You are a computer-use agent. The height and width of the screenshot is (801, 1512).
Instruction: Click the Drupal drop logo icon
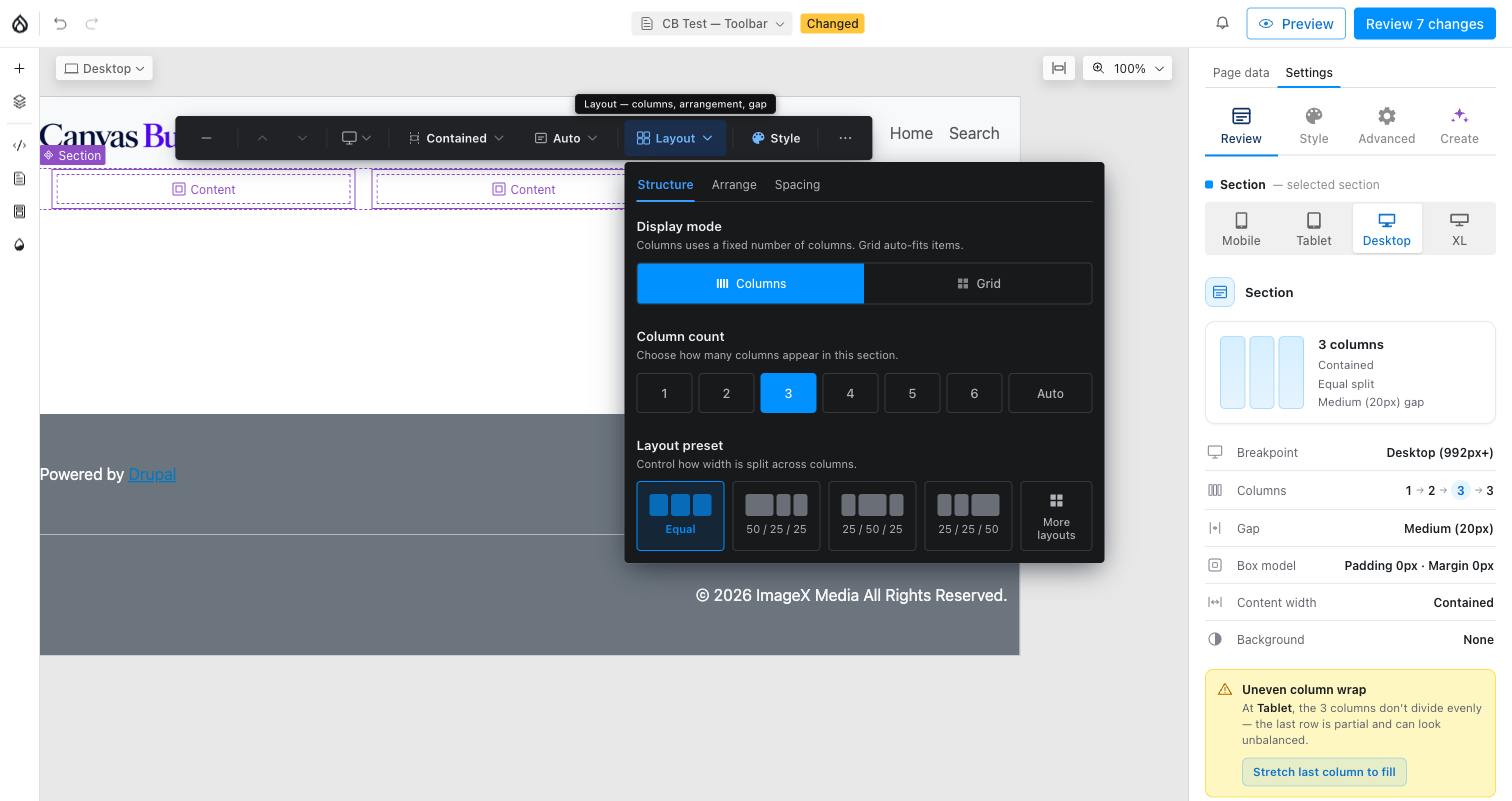pos(20,23)
